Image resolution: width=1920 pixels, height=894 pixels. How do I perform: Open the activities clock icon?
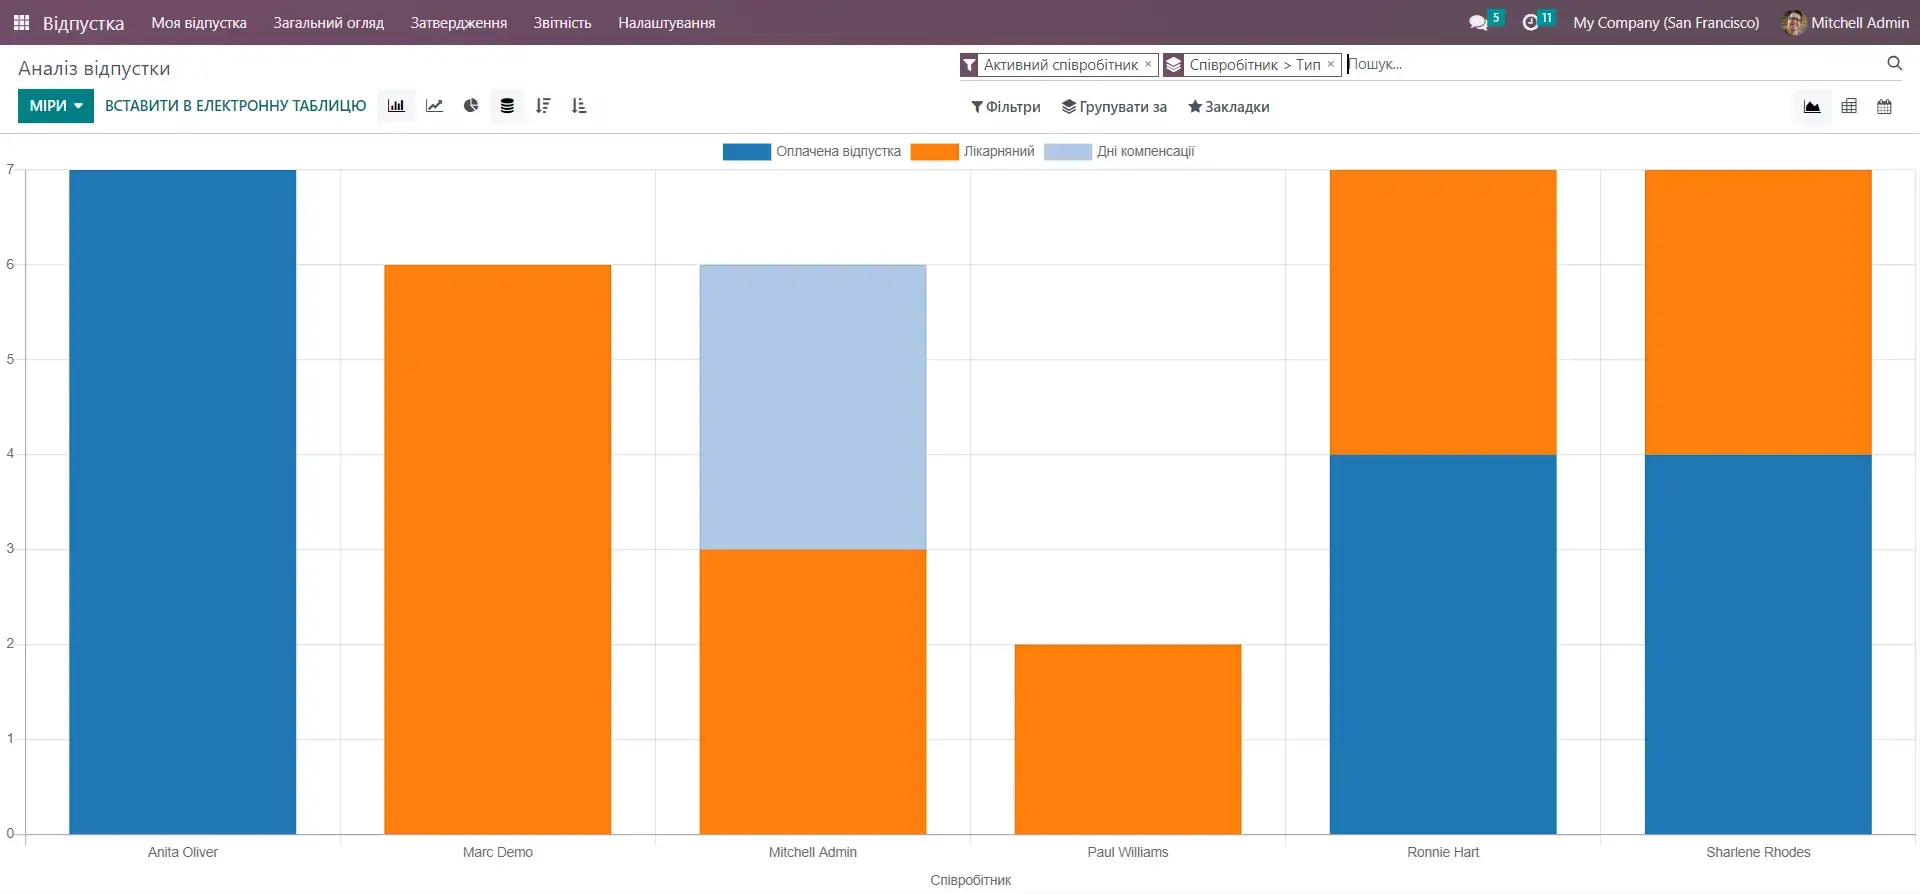(x=1530, y=22)
